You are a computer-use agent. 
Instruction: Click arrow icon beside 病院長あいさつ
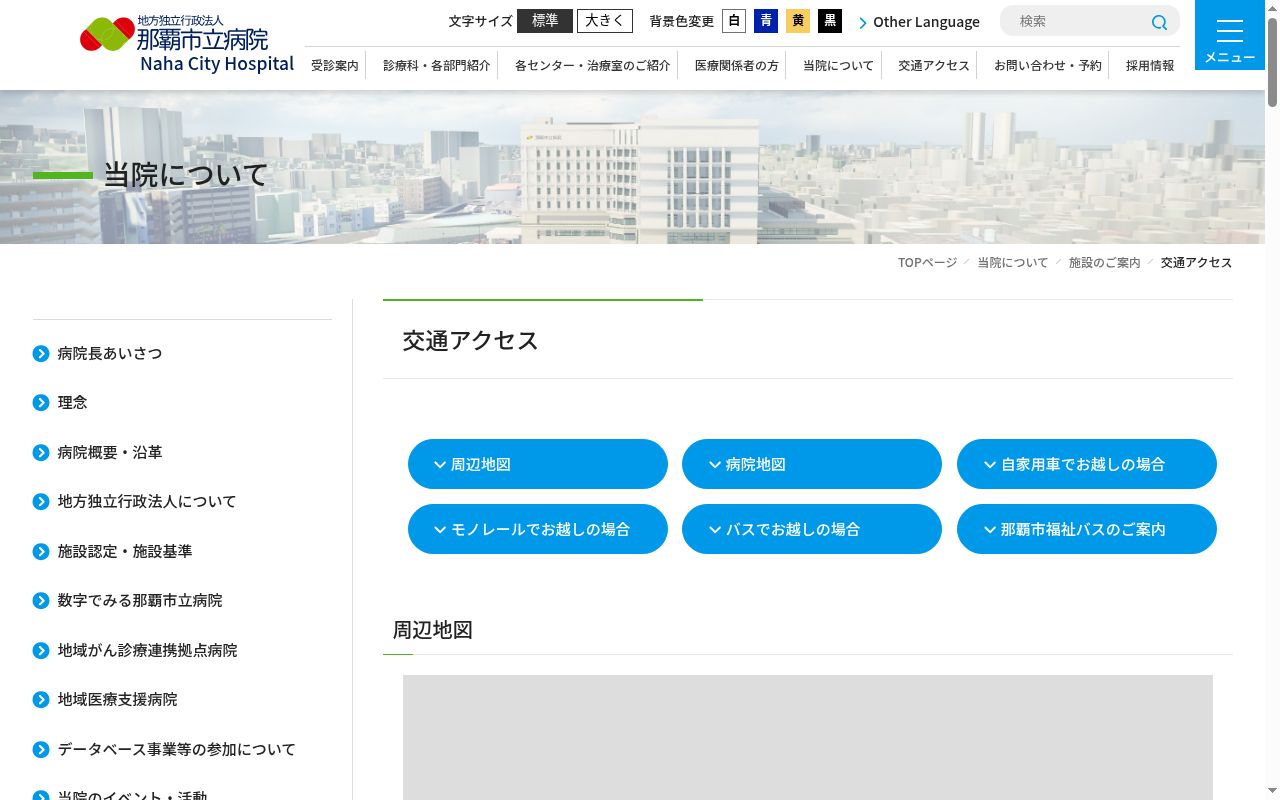[41, 353]
